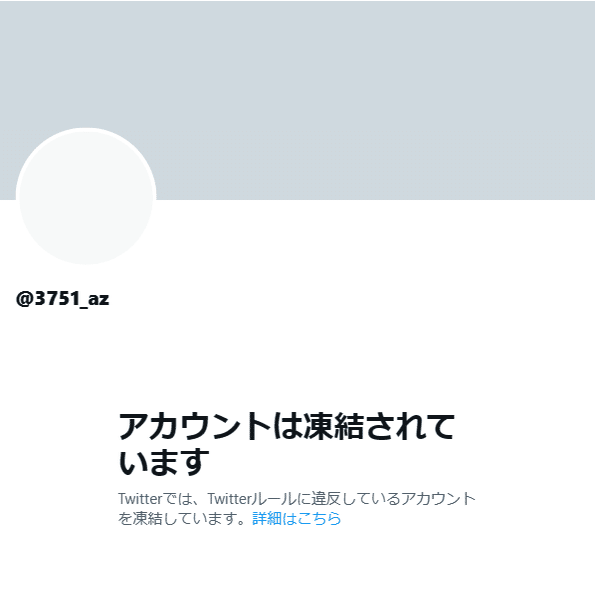This screenshot has width=595, height=595.
Task: Click the first word Twitter in the description
Action: (140, 499)
